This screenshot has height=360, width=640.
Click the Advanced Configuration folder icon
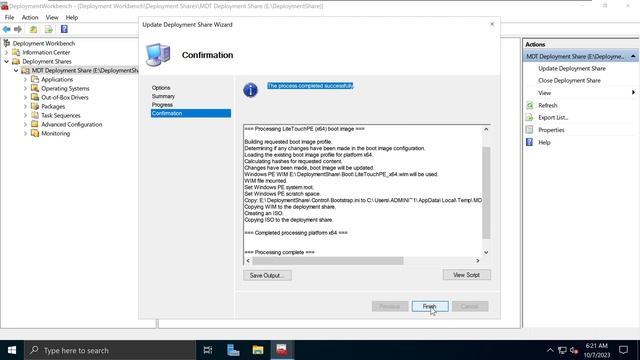[35, 124]
